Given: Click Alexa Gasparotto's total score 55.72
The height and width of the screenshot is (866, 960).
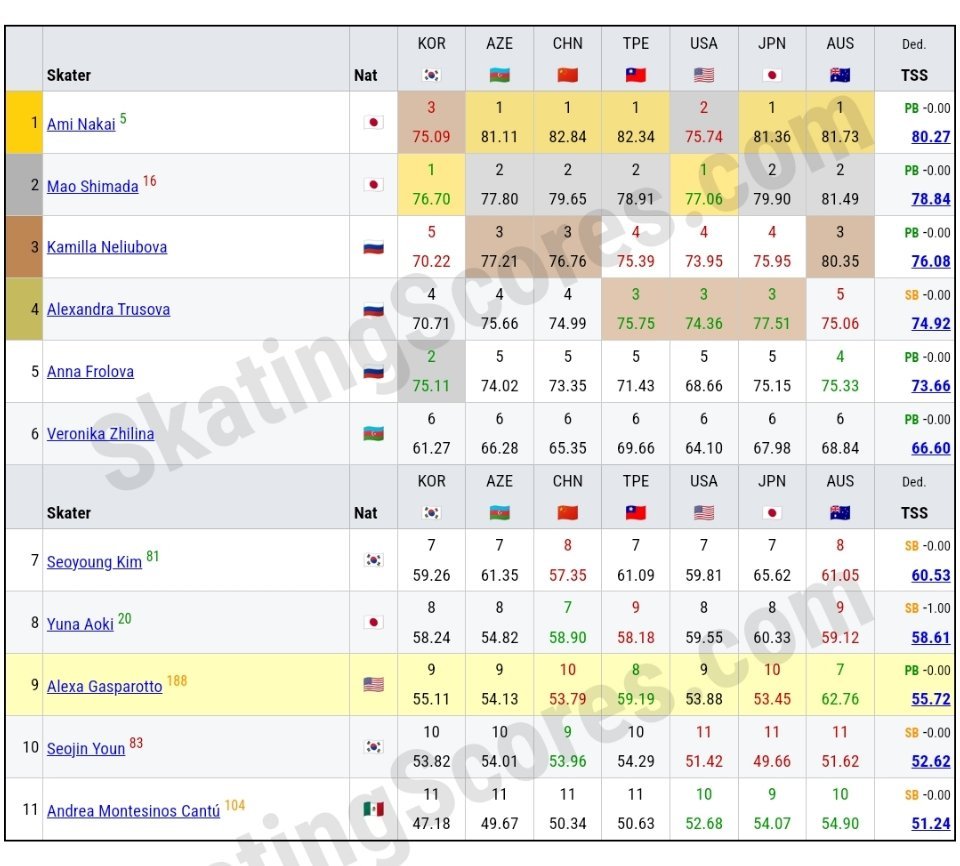Looking at the screenshot, I should click(931, 699).
